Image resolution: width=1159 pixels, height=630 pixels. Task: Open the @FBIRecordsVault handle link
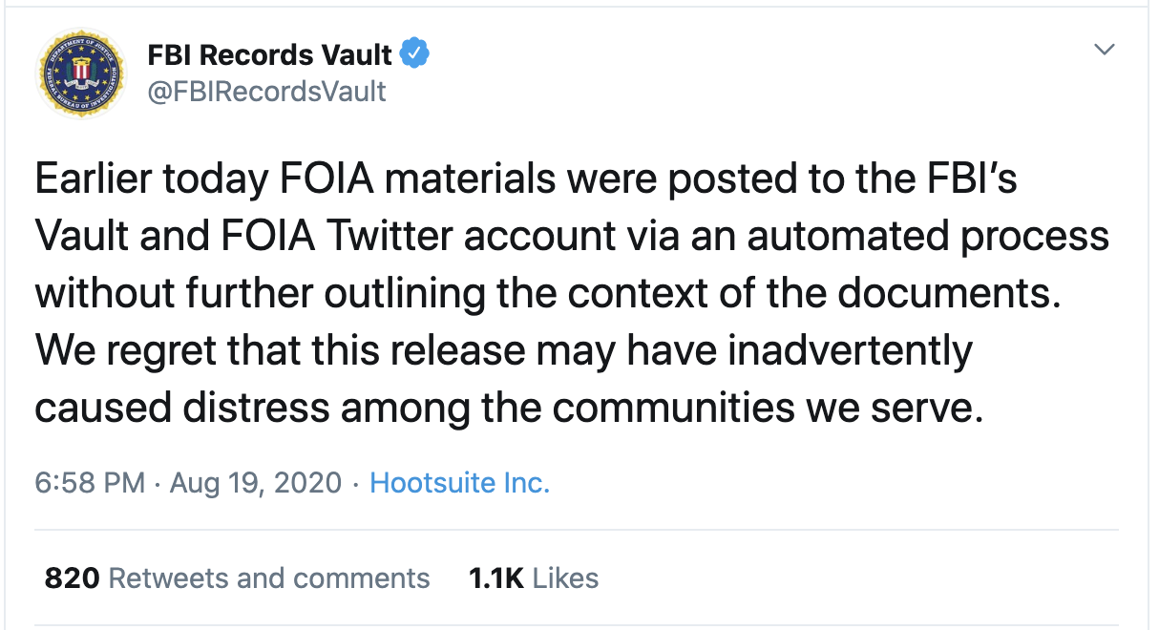(266, 91)
